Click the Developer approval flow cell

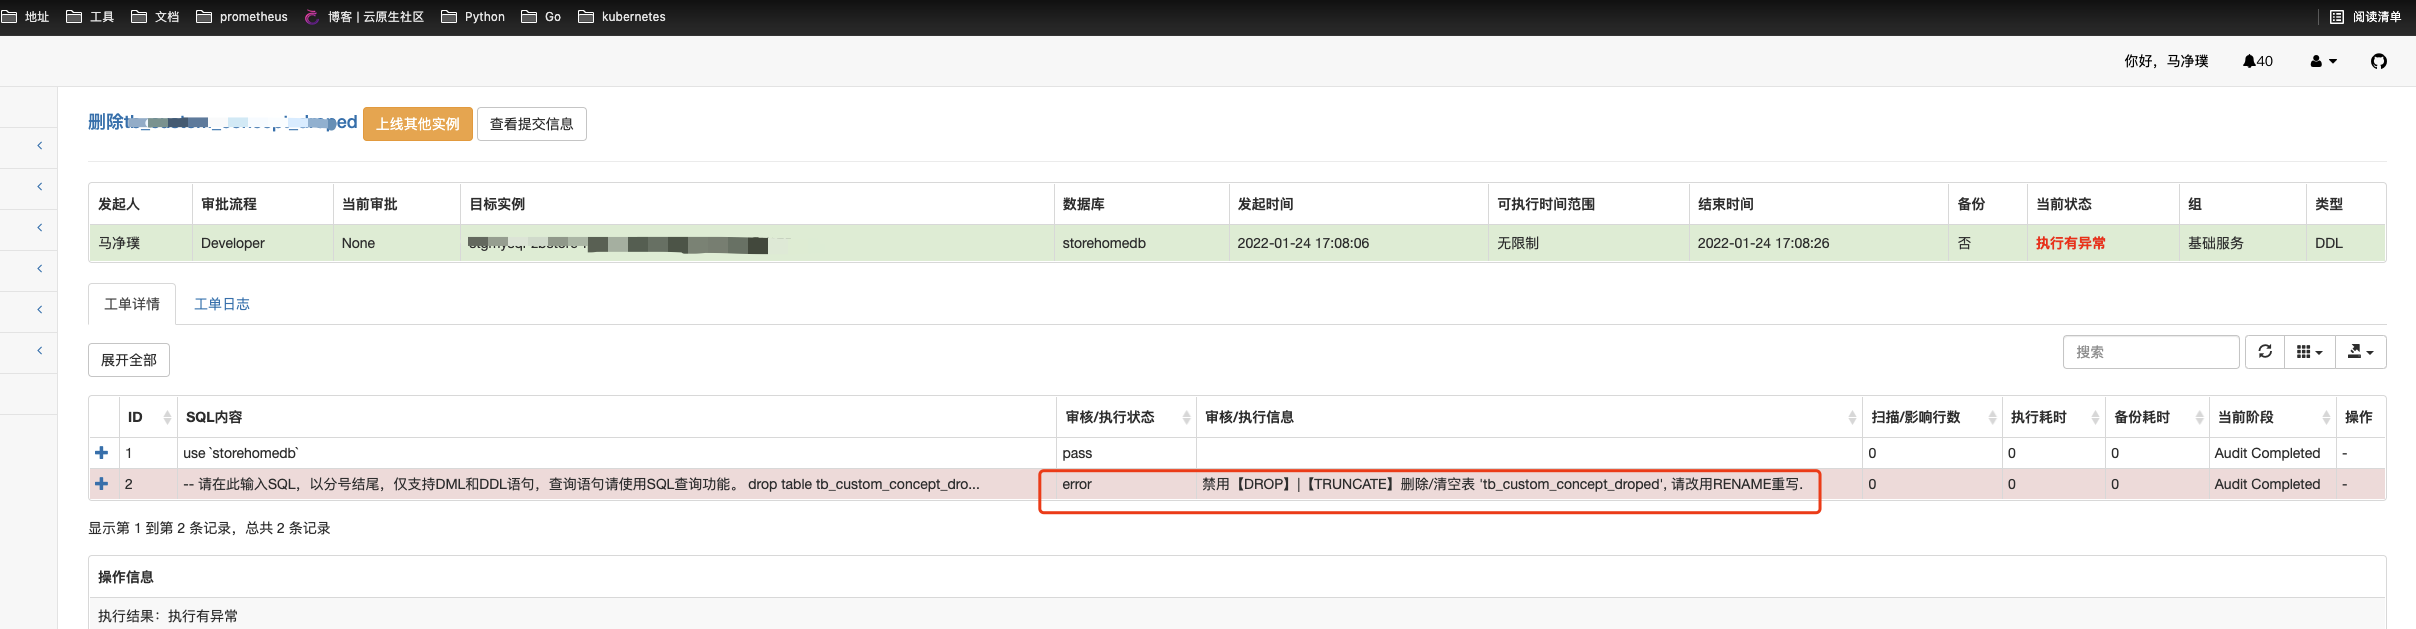click(262, 243)
